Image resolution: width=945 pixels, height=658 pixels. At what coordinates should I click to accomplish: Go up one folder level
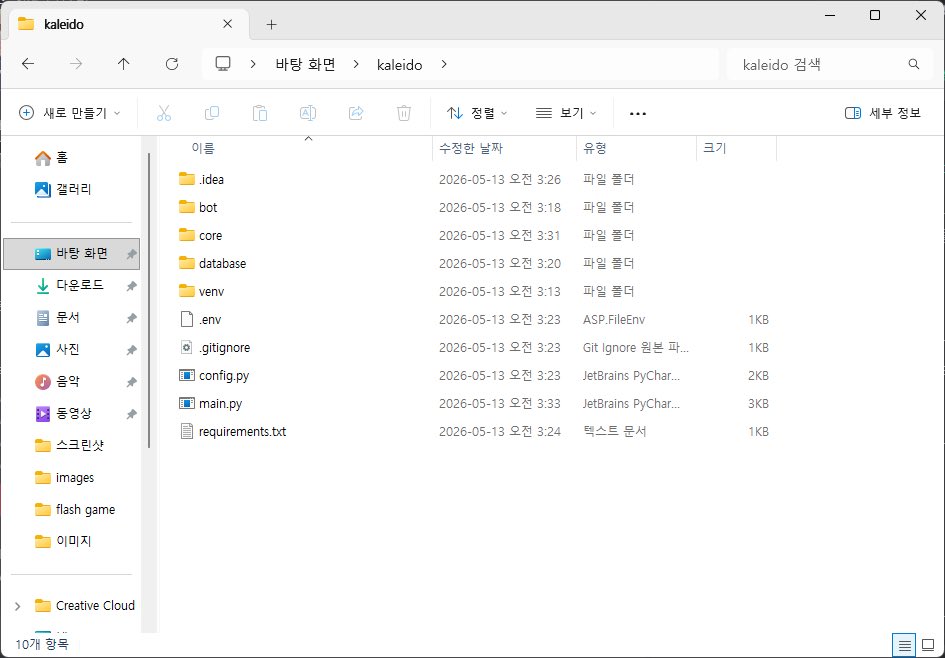pos(124,64)
